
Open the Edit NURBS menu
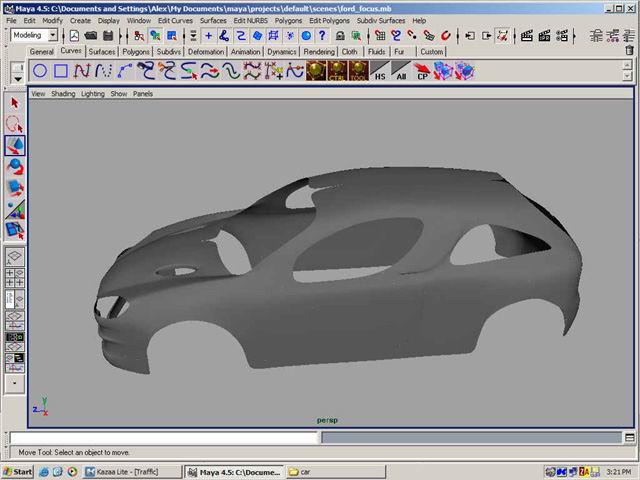tap(250, 20)
